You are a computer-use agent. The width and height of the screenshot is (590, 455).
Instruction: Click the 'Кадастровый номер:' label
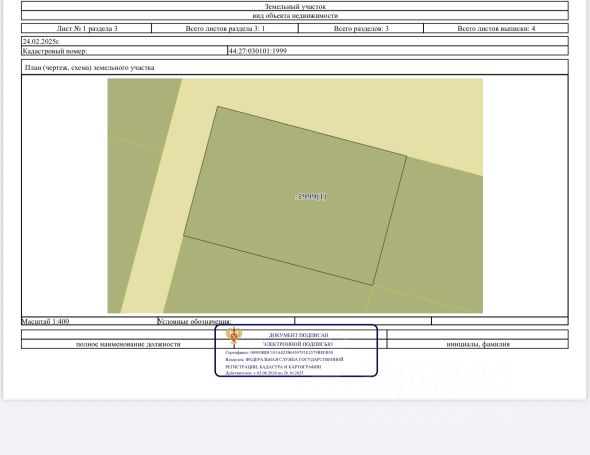(x=55, y=51)
